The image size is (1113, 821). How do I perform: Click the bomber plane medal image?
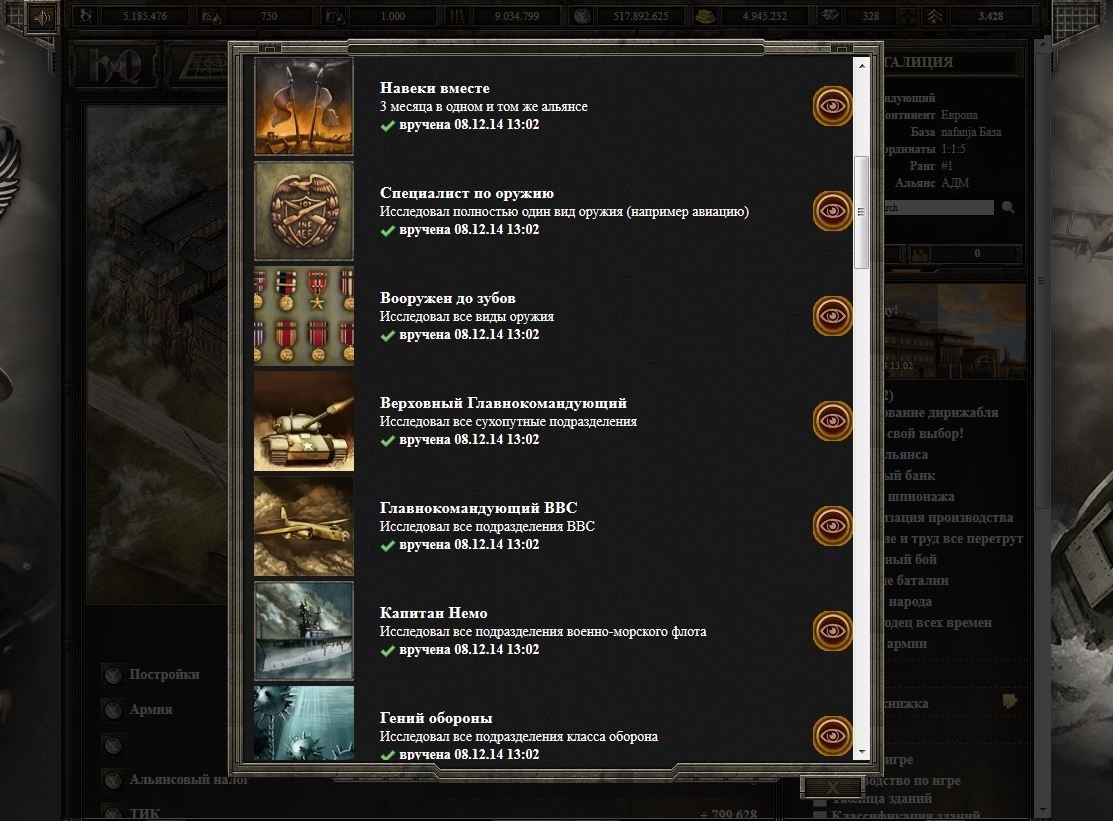click(x=304, y=527)
